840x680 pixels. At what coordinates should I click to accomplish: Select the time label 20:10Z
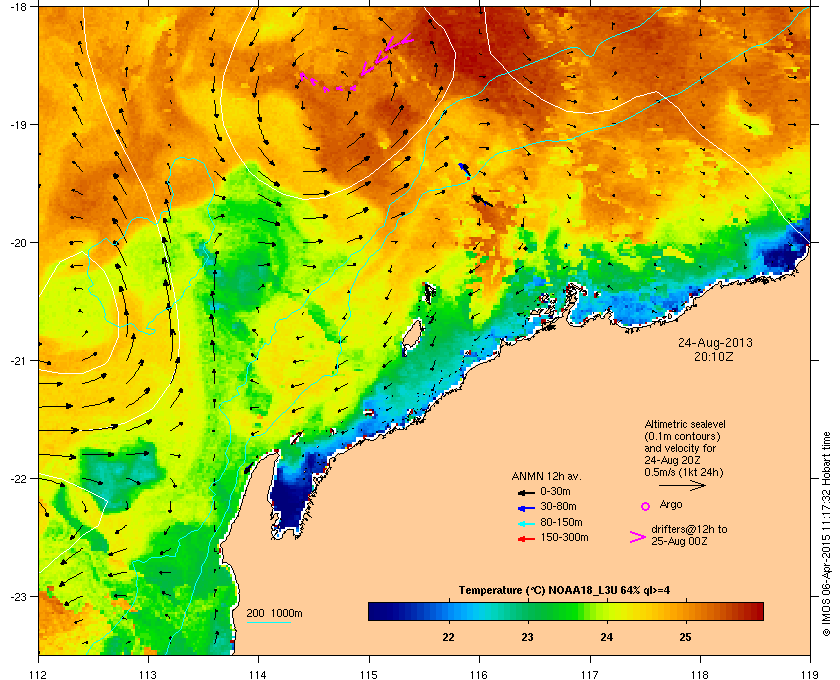click(x=714, y=356)
